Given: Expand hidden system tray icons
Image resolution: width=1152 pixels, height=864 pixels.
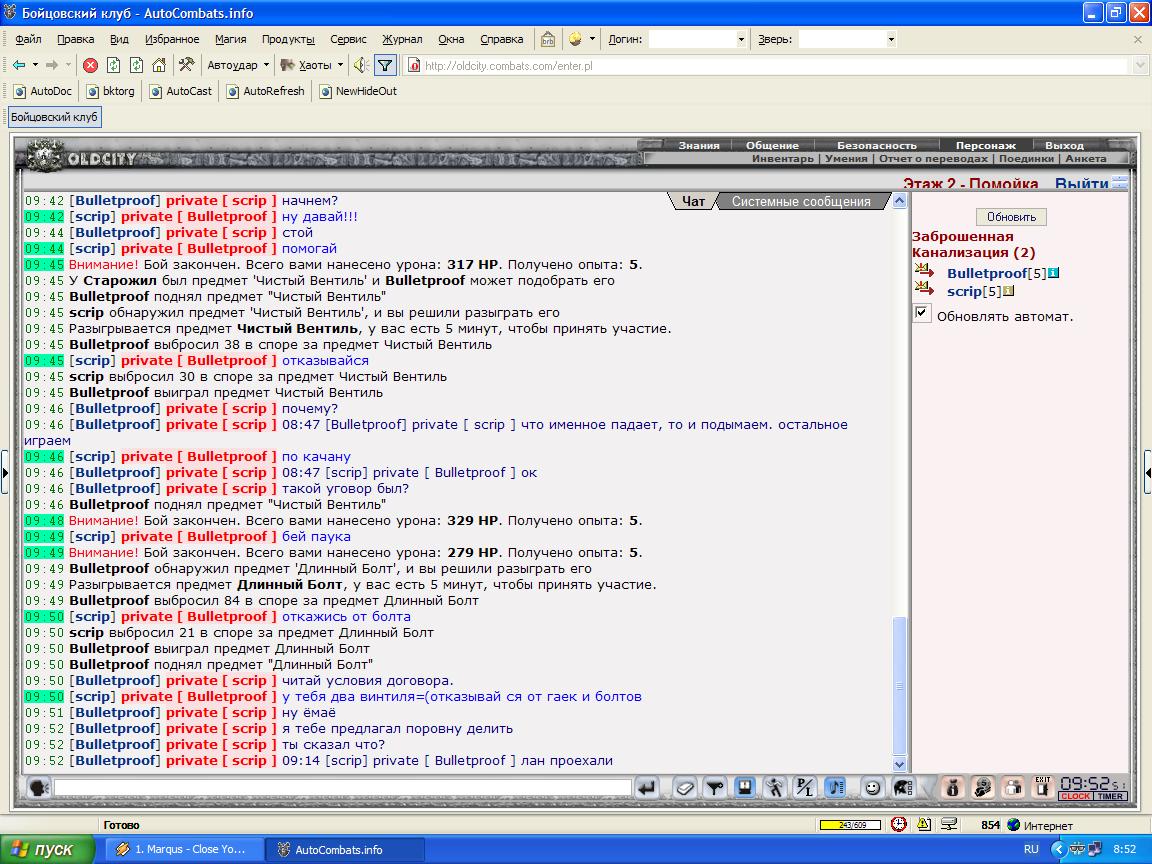Looking at the screenshot, I should pos(1058,849).
